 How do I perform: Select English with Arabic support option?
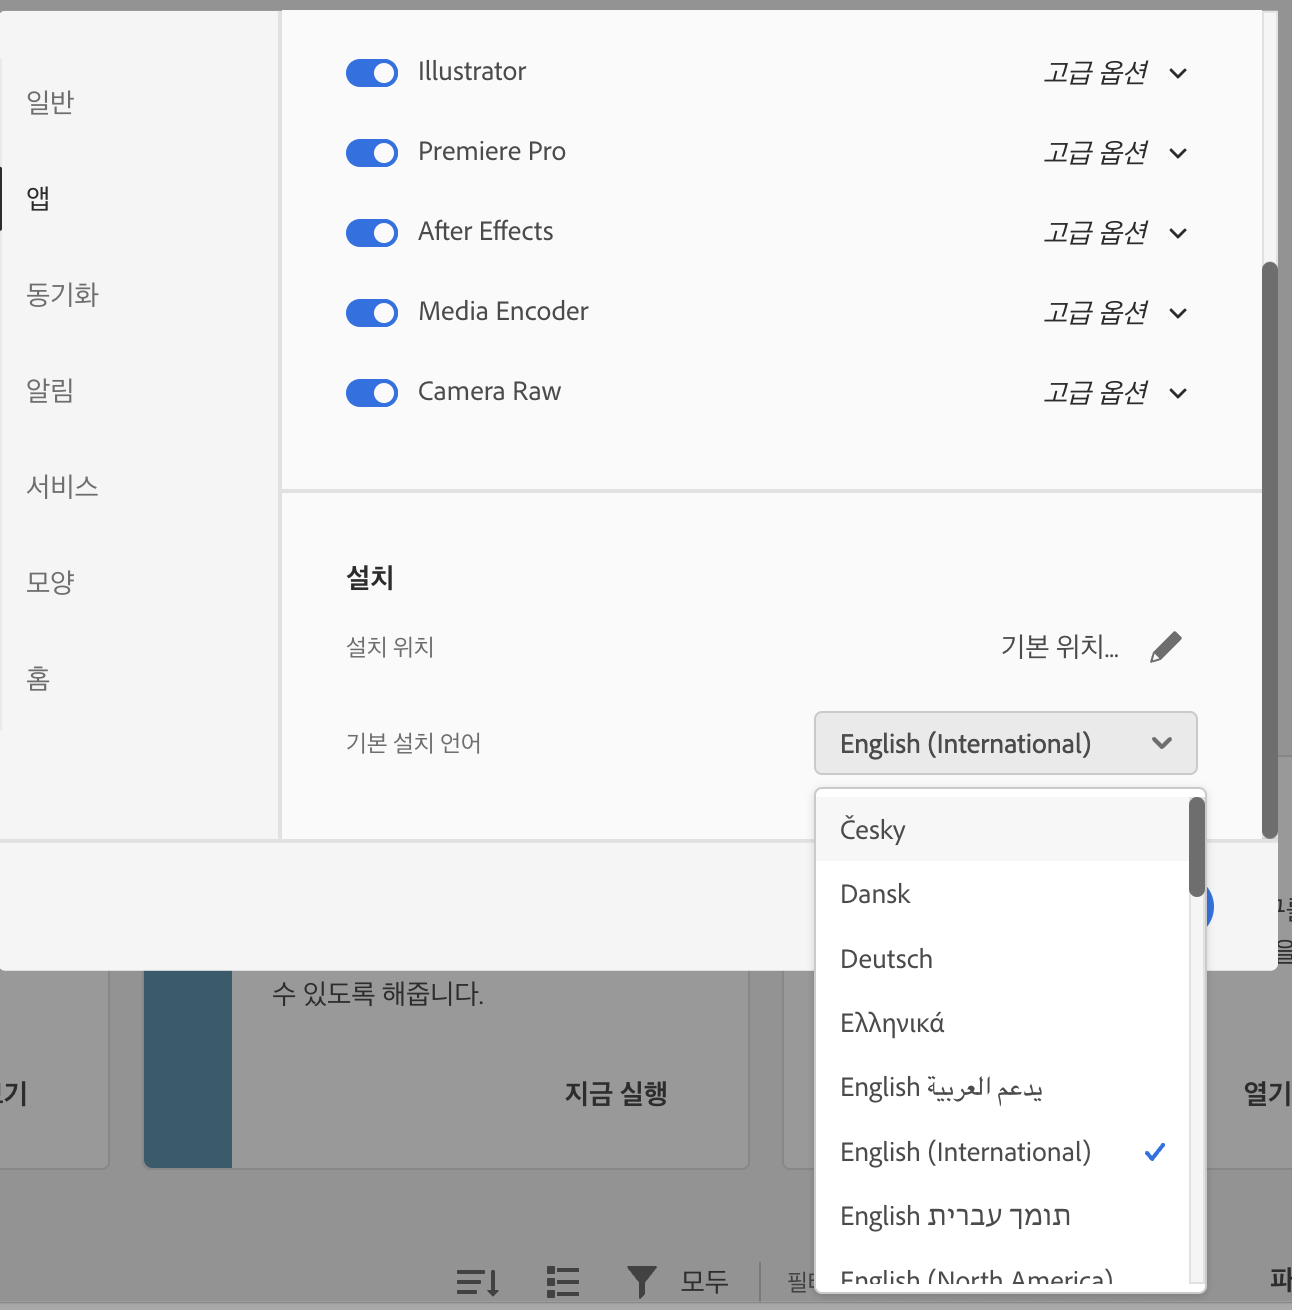pos(1002,1087)
